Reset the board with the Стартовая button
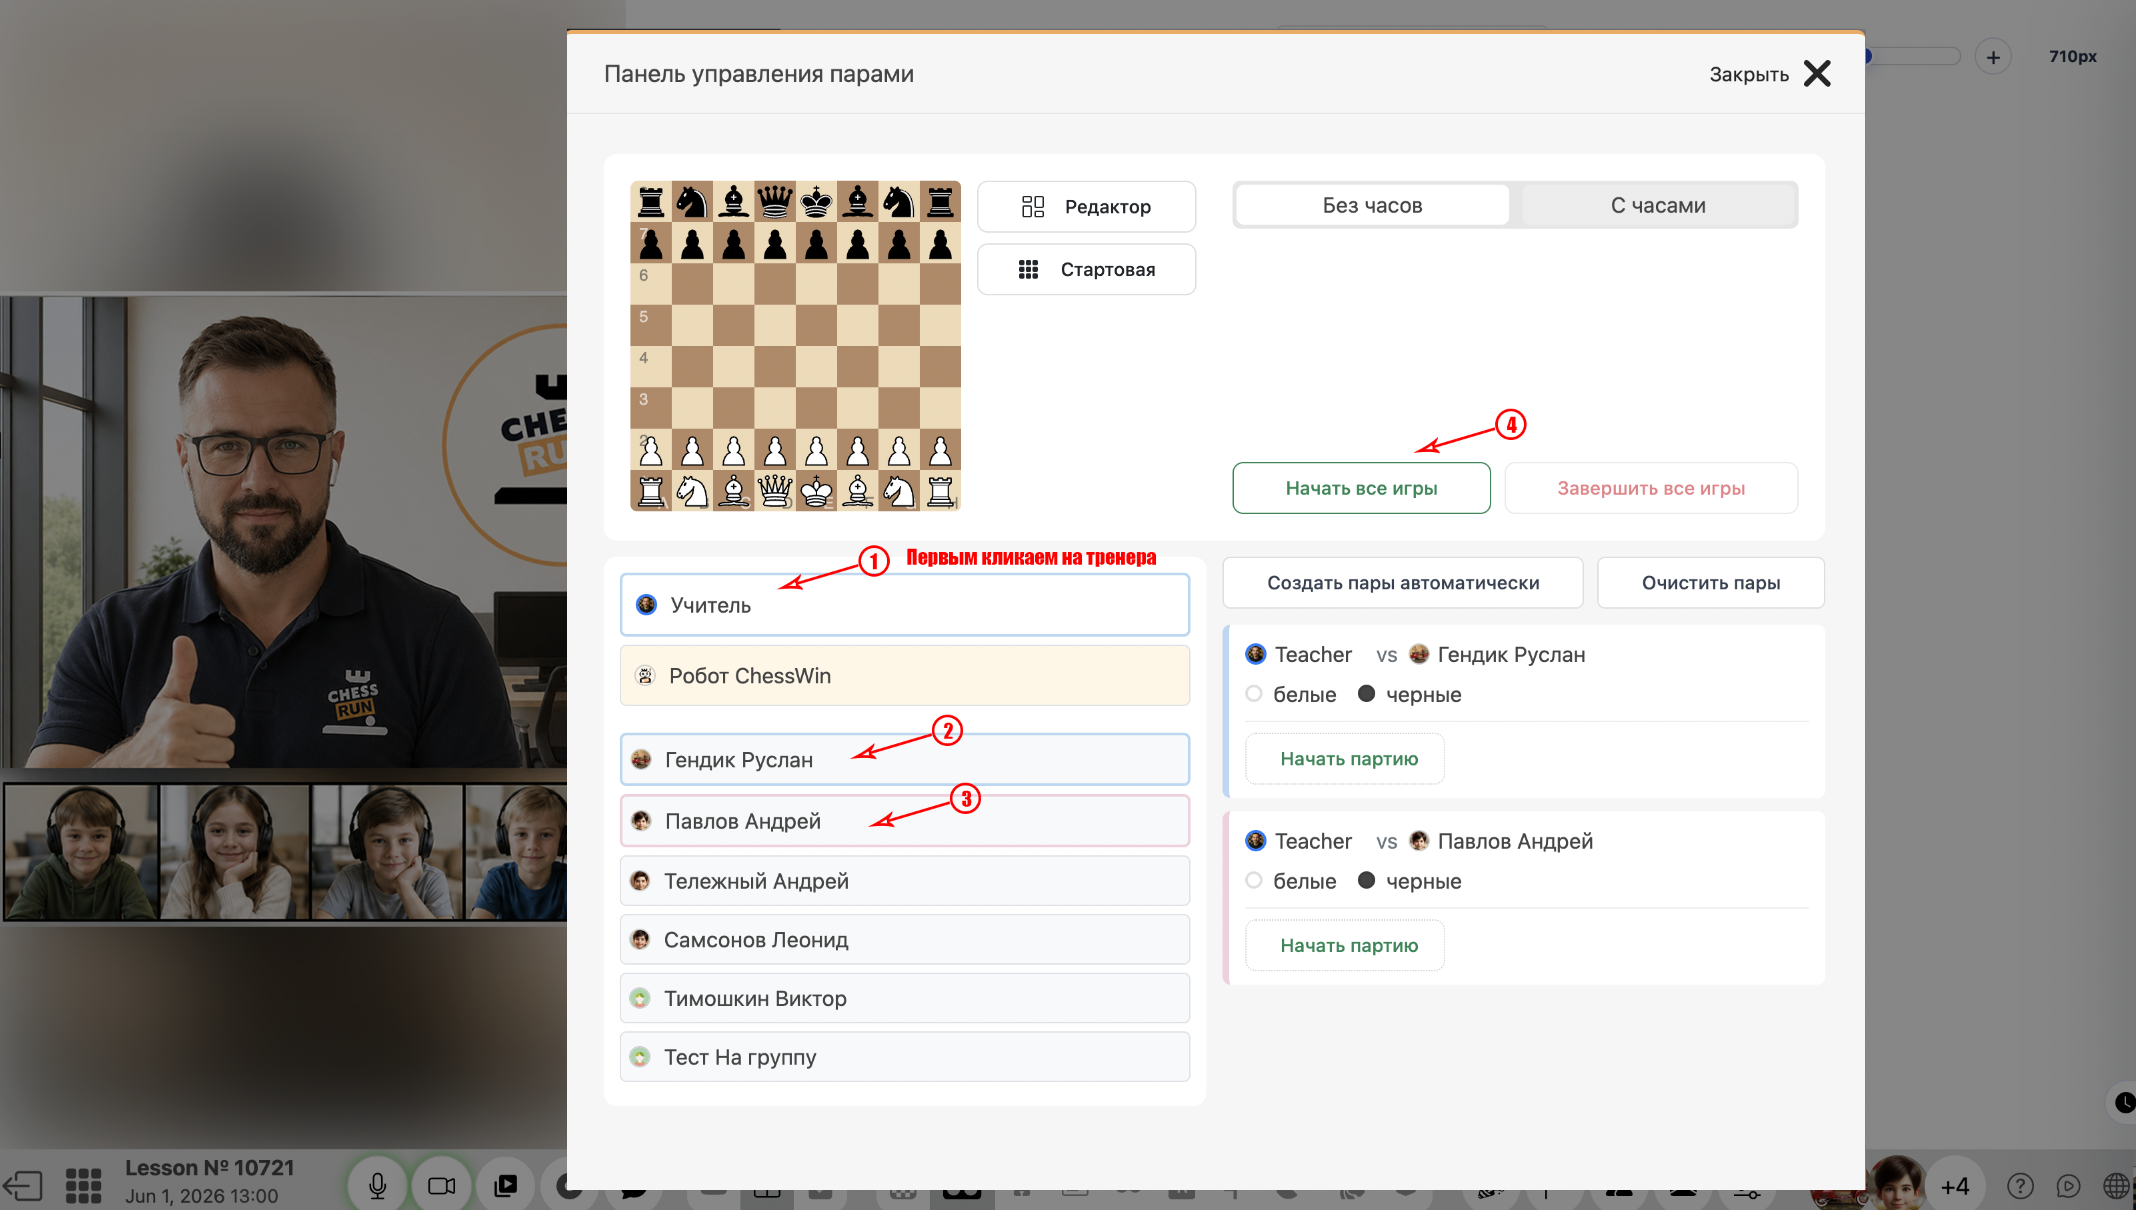 click(x=1086, y=270)
